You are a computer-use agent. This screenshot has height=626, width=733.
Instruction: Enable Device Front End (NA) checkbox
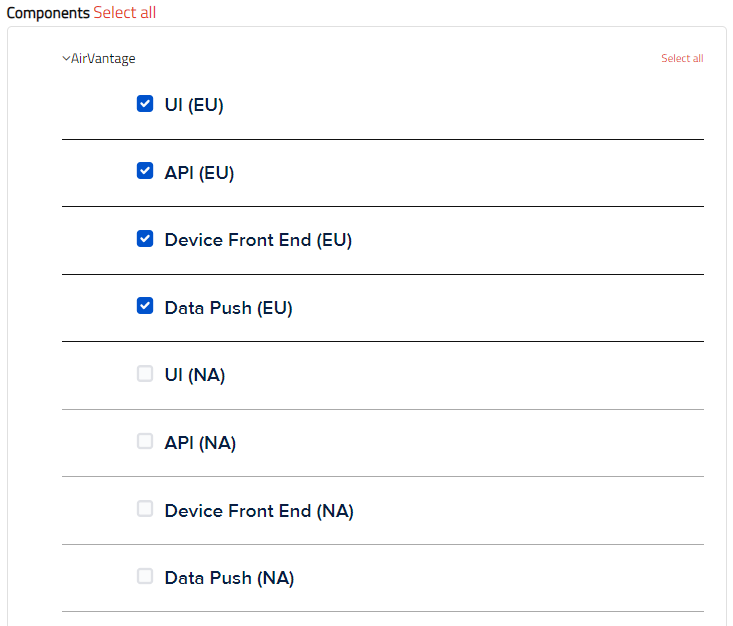[145, 509]
